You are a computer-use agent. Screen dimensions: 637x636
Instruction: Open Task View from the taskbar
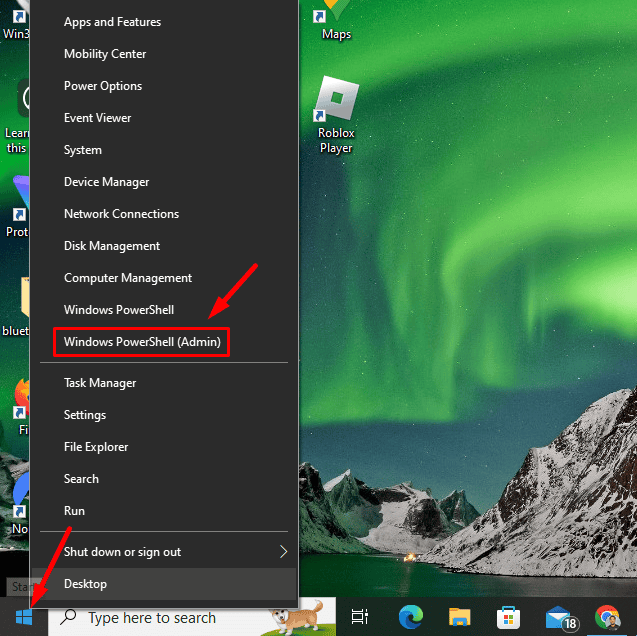click(x=360, y=617)
